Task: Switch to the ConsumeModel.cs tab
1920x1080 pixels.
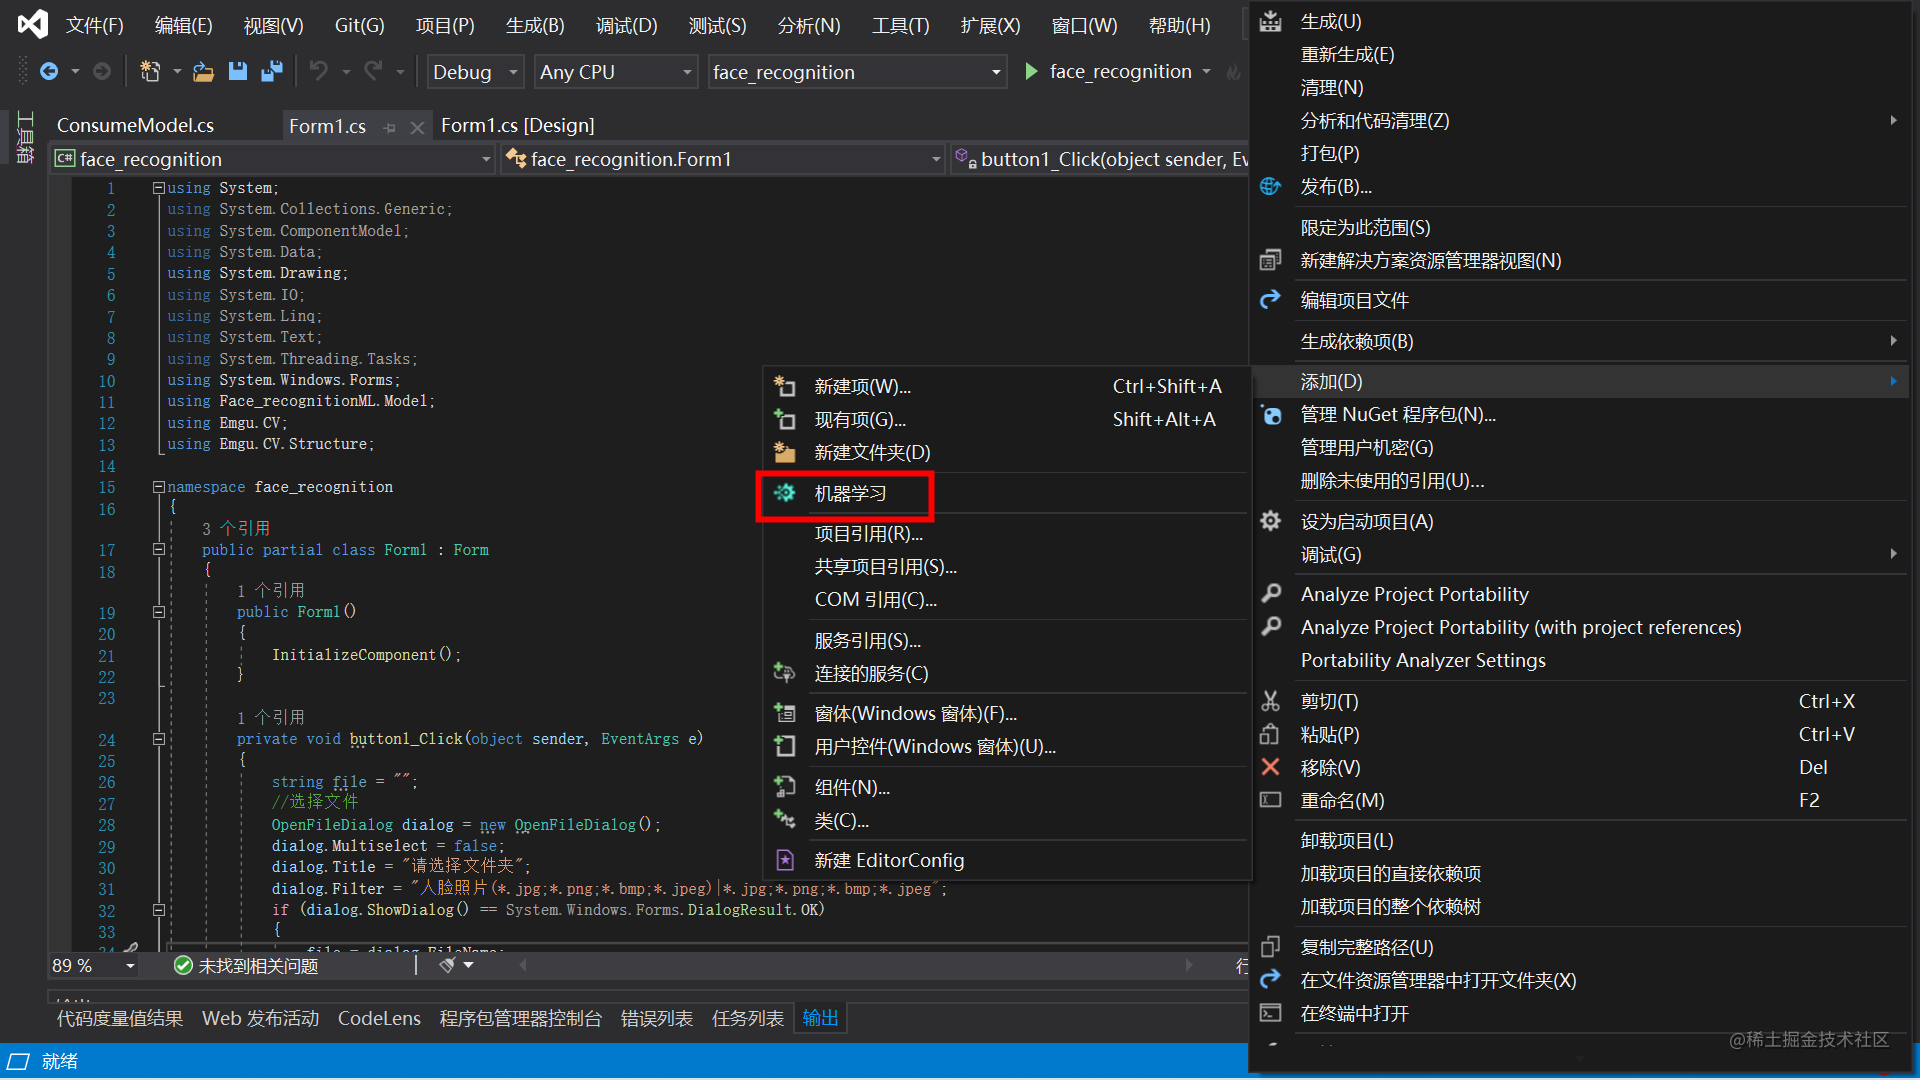Action: (135, 125)
